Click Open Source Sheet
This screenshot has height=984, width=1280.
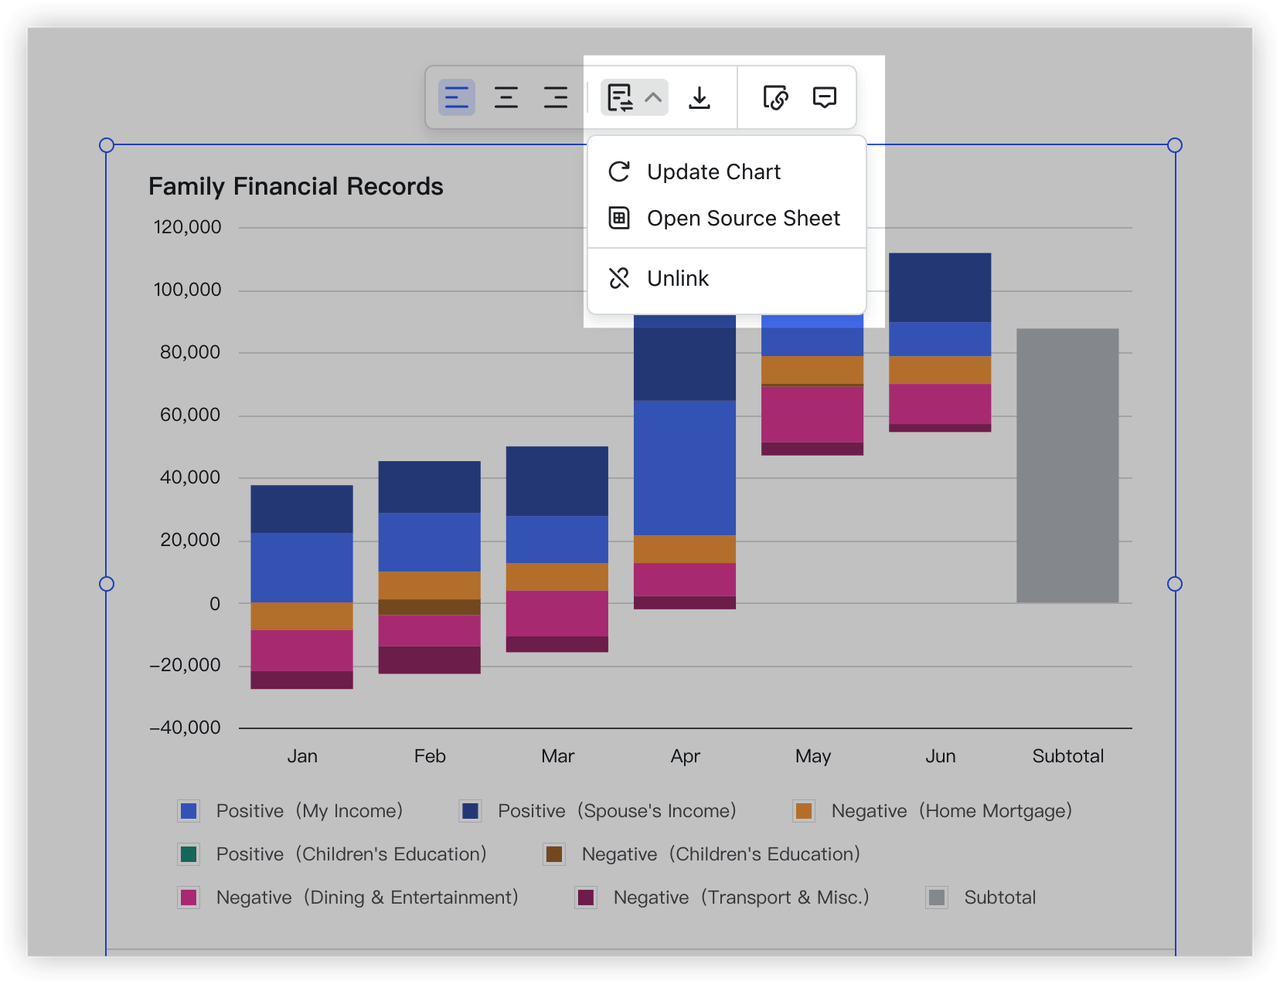744,218
